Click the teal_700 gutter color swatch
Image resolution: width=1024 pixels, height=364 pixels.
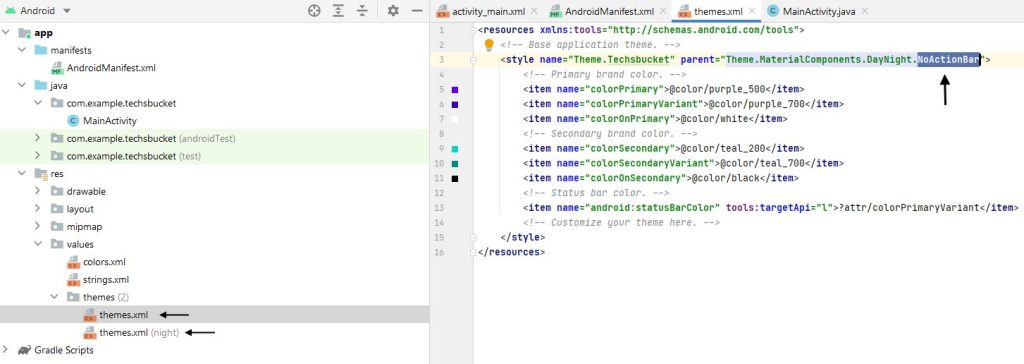tap(455, 163)
